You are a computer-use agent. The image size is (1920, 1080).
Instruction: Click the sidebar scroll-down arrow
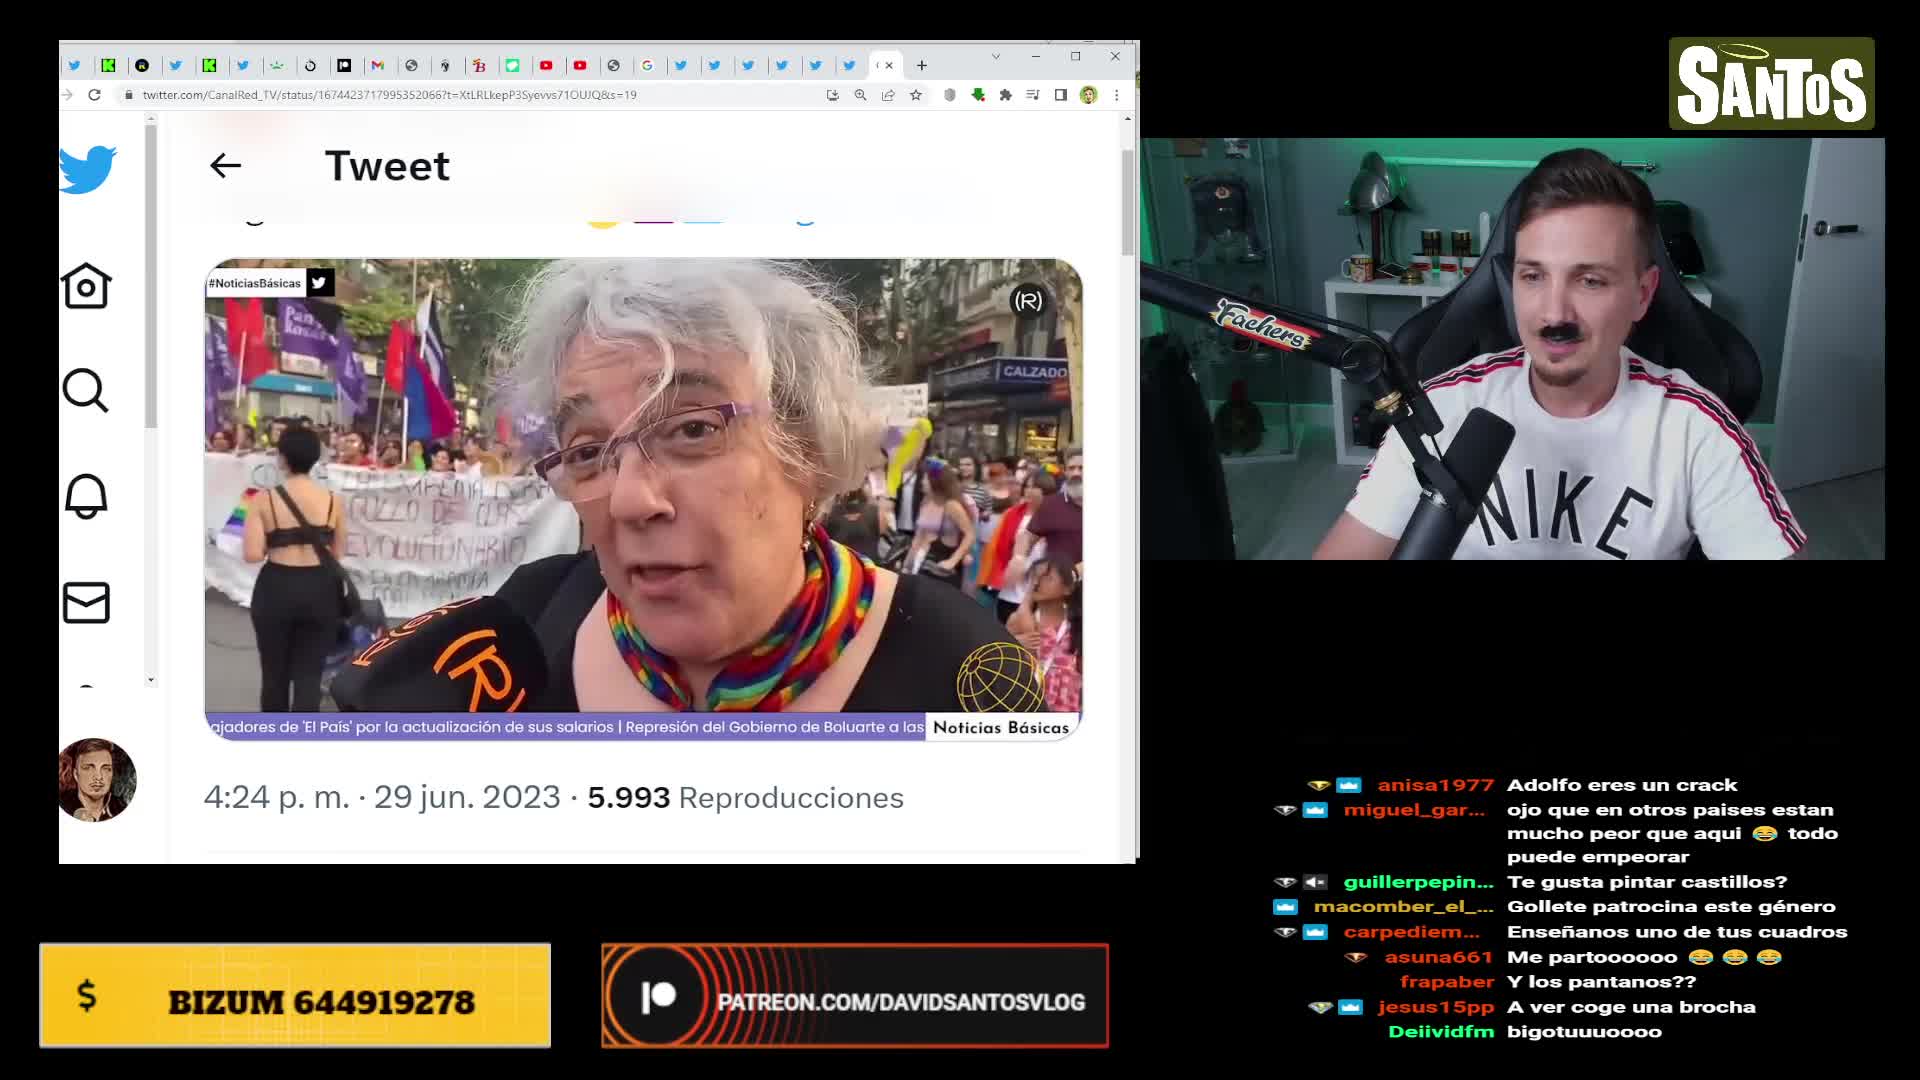coord(151,680)
